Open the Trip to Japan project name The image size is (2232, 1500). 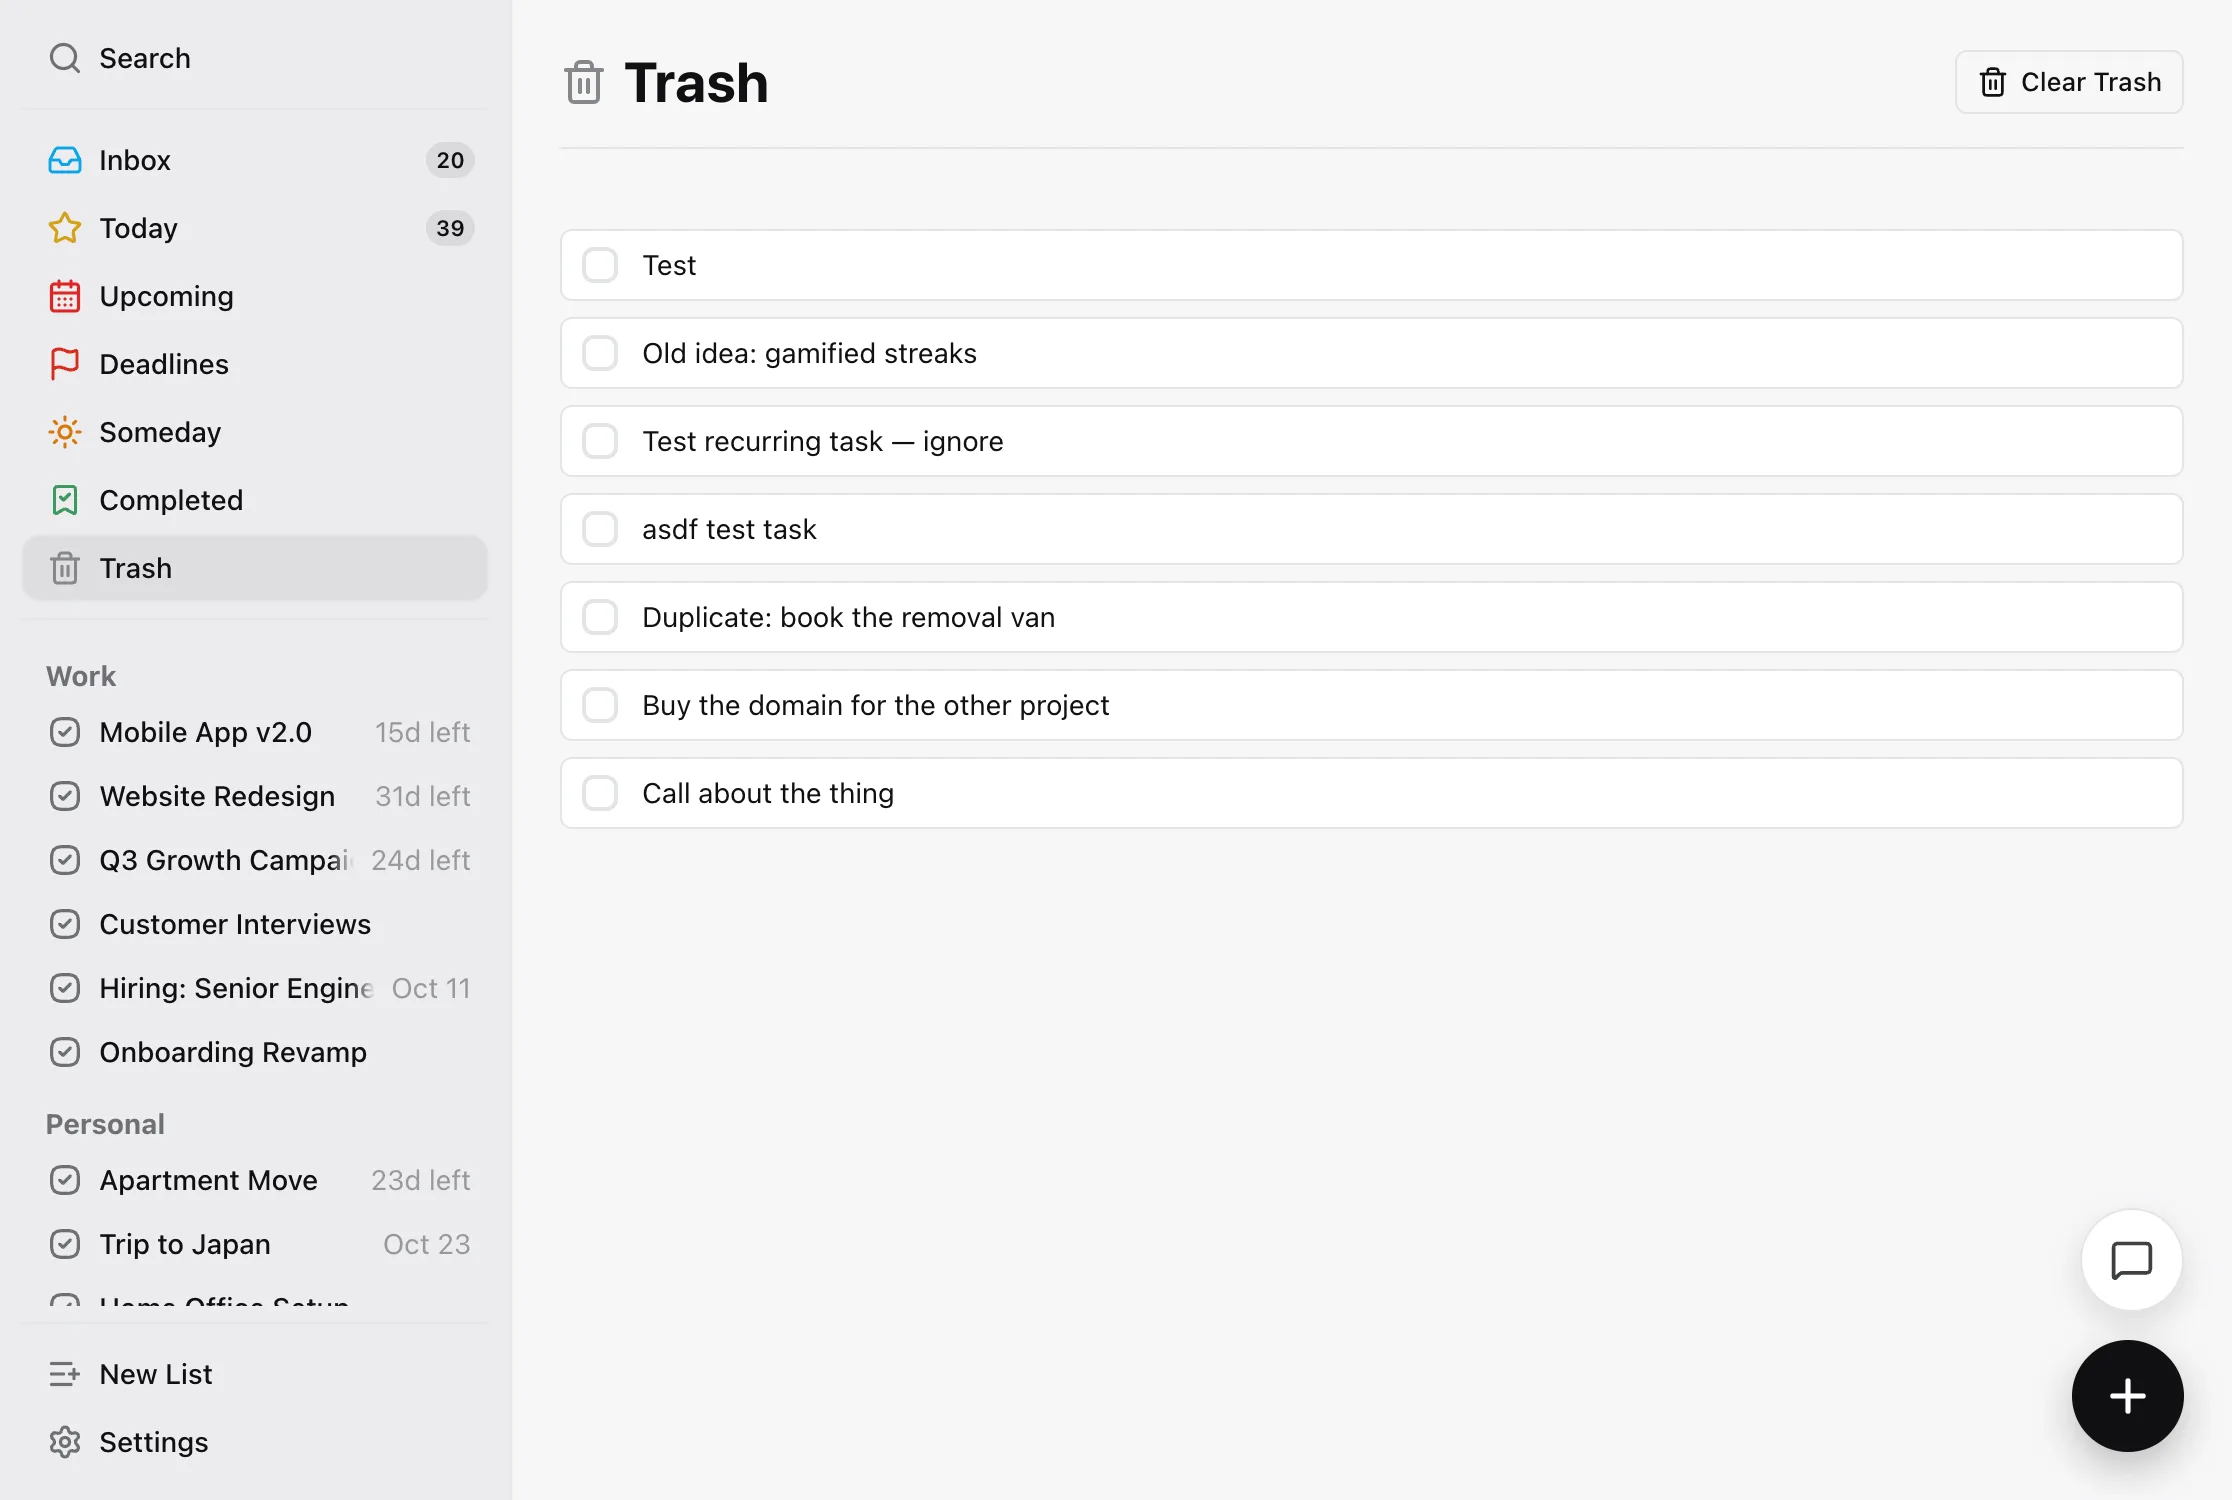pyautogui.click(x=185, y=1244)
